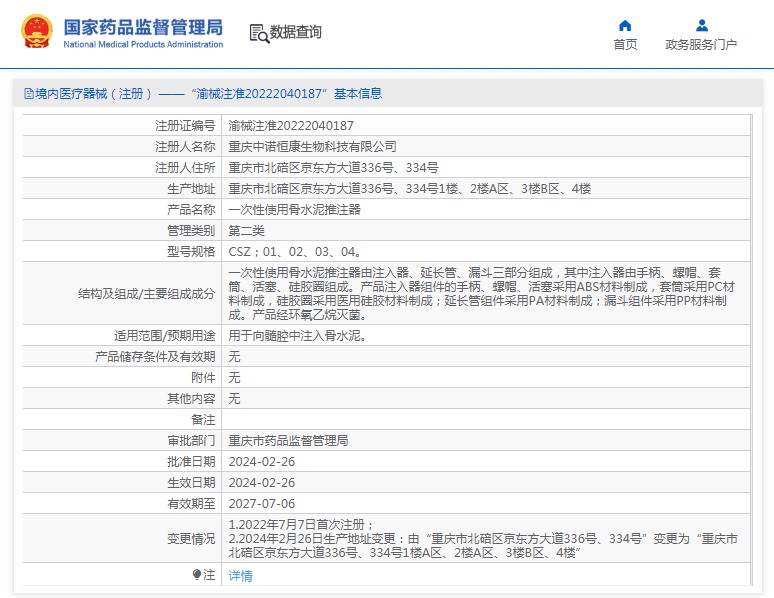The height and width of the screenshot is (598, 774).
Task: Select production address ending 3楼B区、4楼
Action: click(x=410, y=189)
